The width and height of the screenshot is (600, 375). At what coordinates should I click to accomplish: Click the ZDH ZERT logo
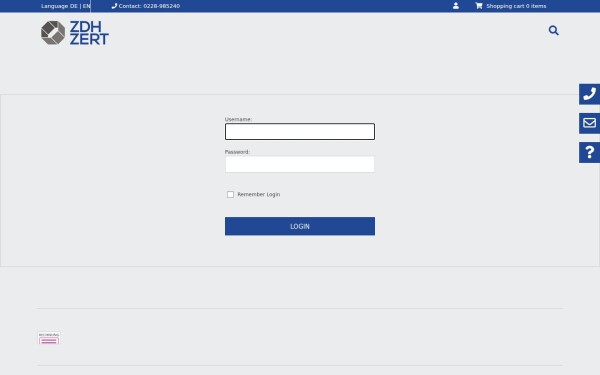point(75,33)
